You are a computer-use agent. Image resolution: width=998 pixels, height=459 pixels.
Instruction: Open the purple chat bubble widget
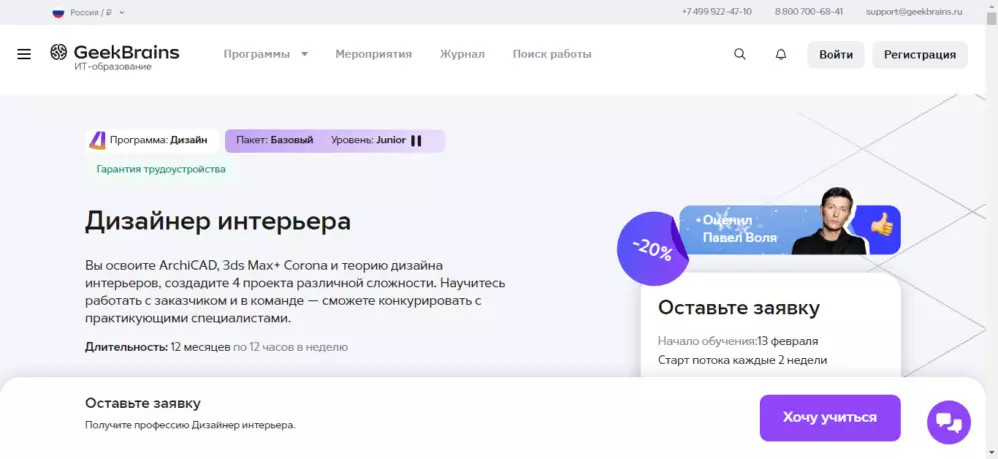click(x=949, y=422)
